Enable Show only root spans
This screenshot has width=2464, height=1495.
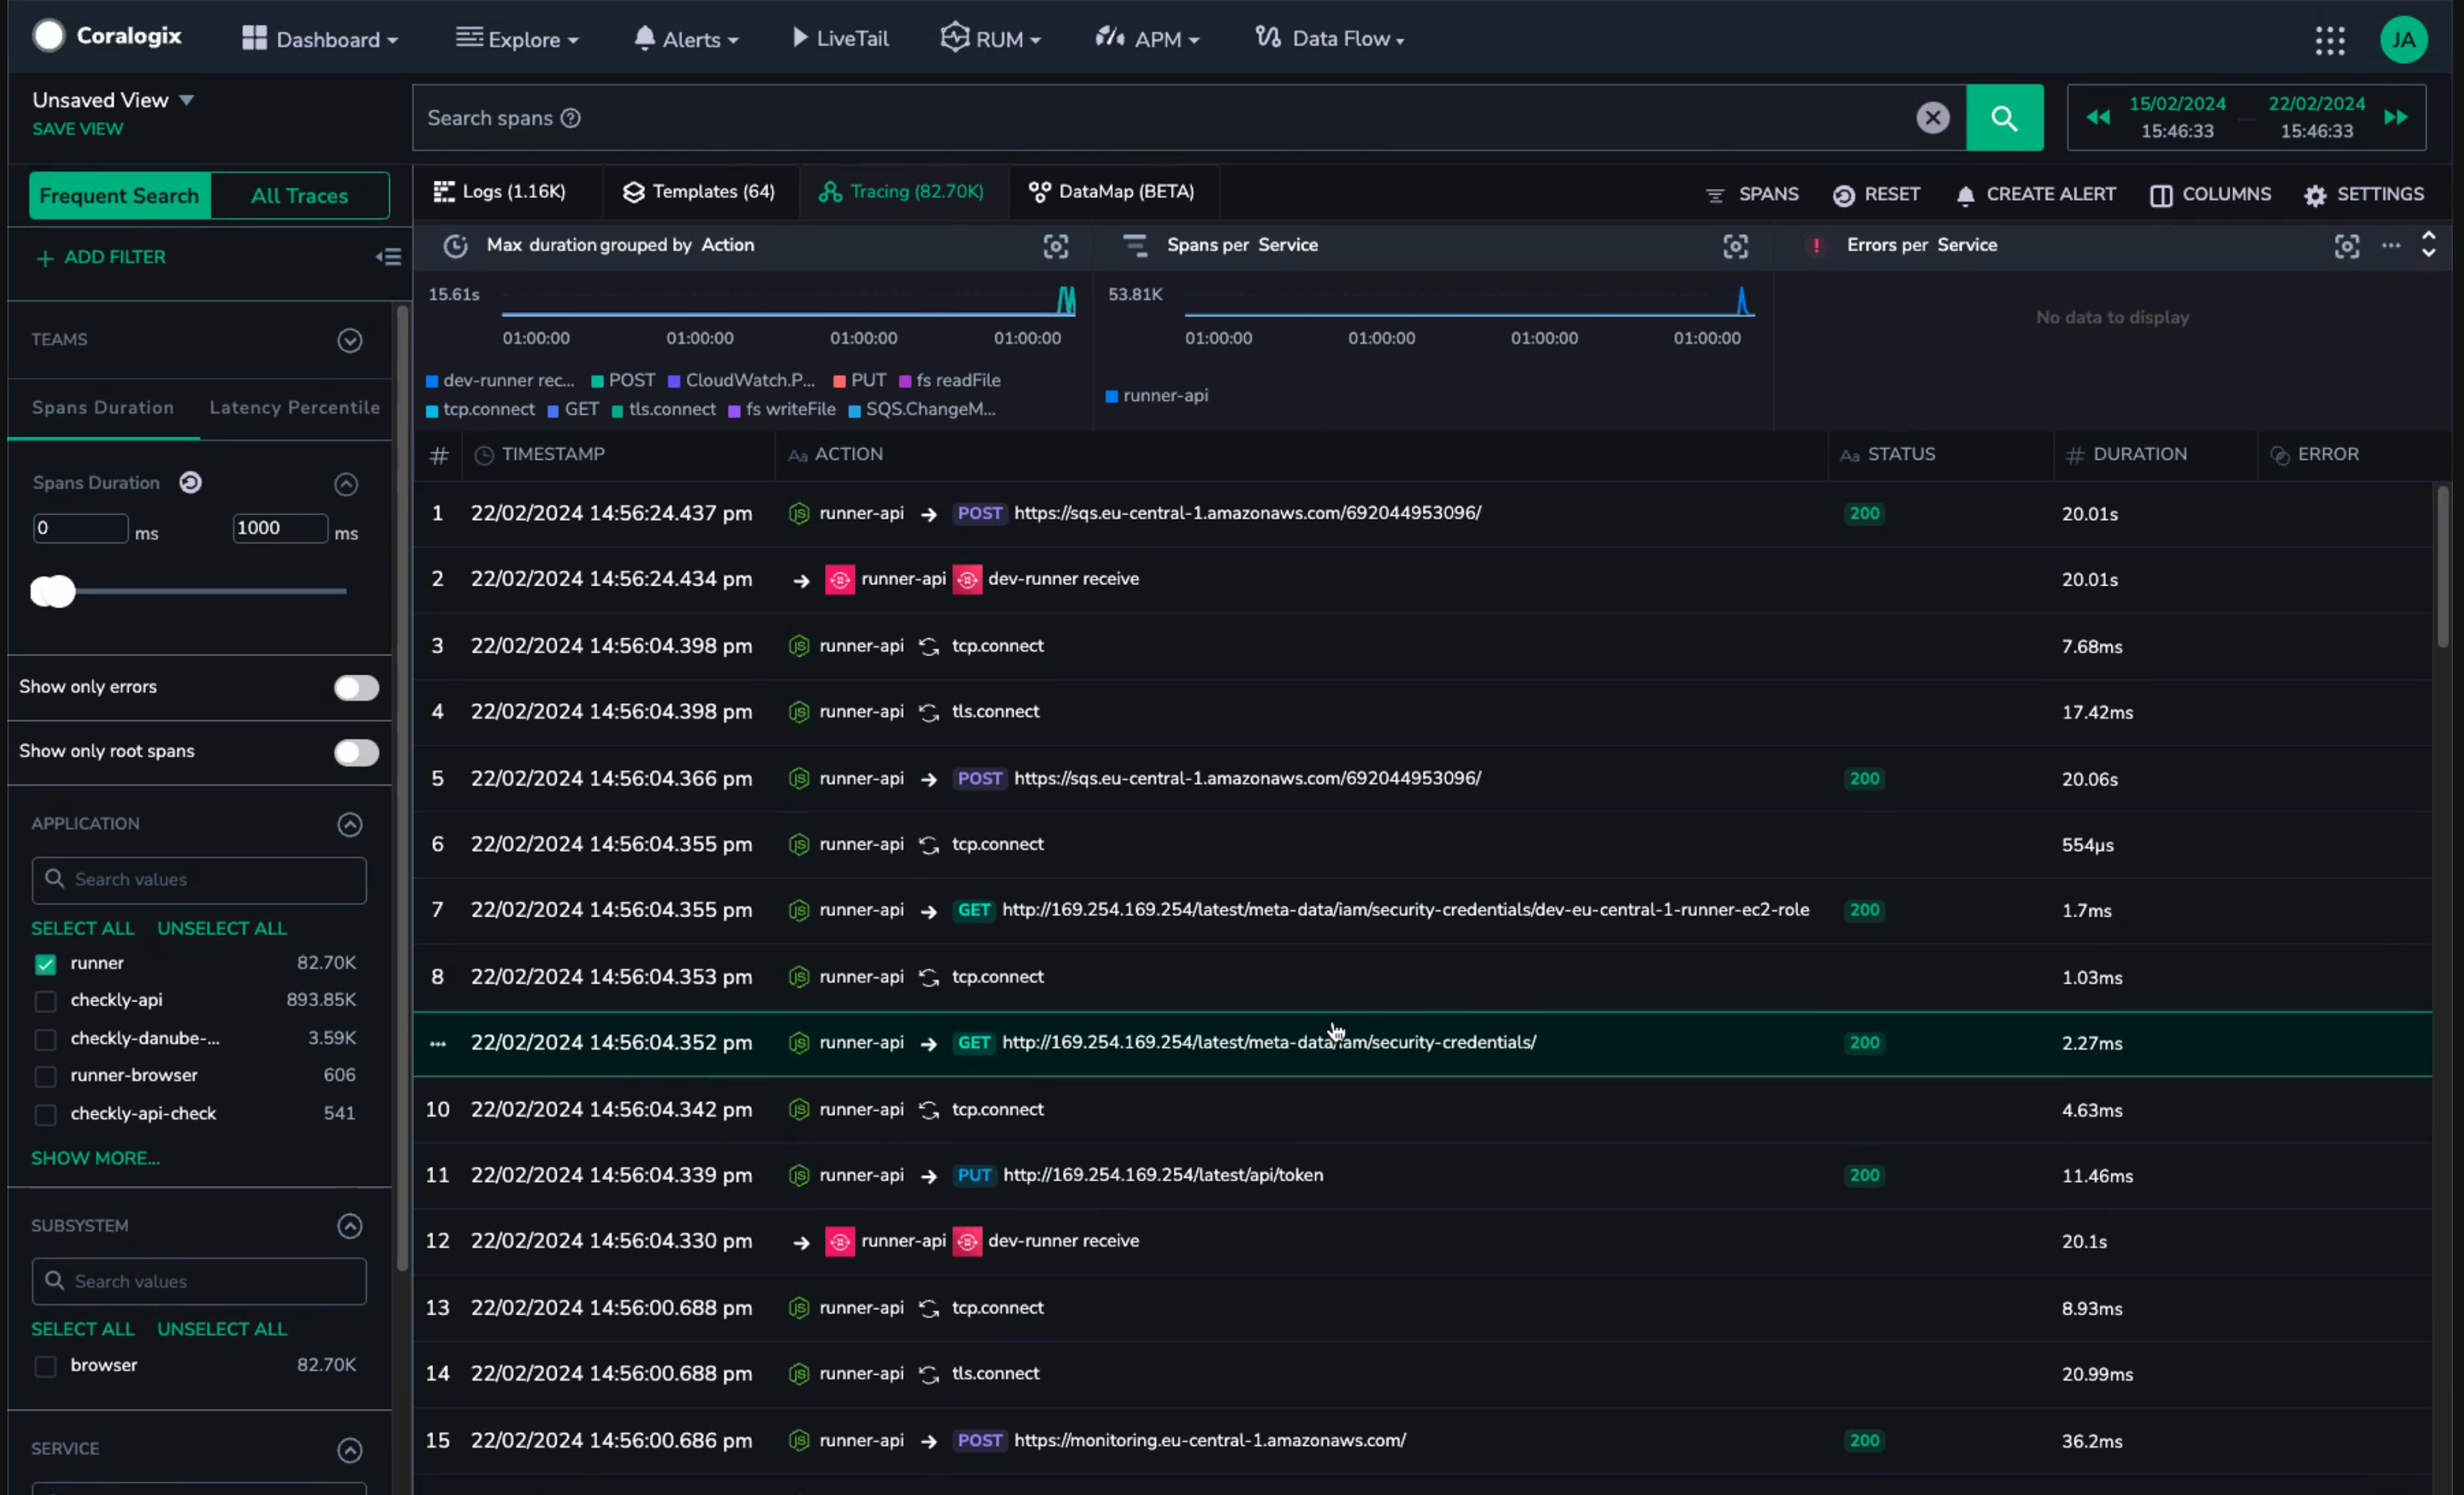tap(356, 753)
